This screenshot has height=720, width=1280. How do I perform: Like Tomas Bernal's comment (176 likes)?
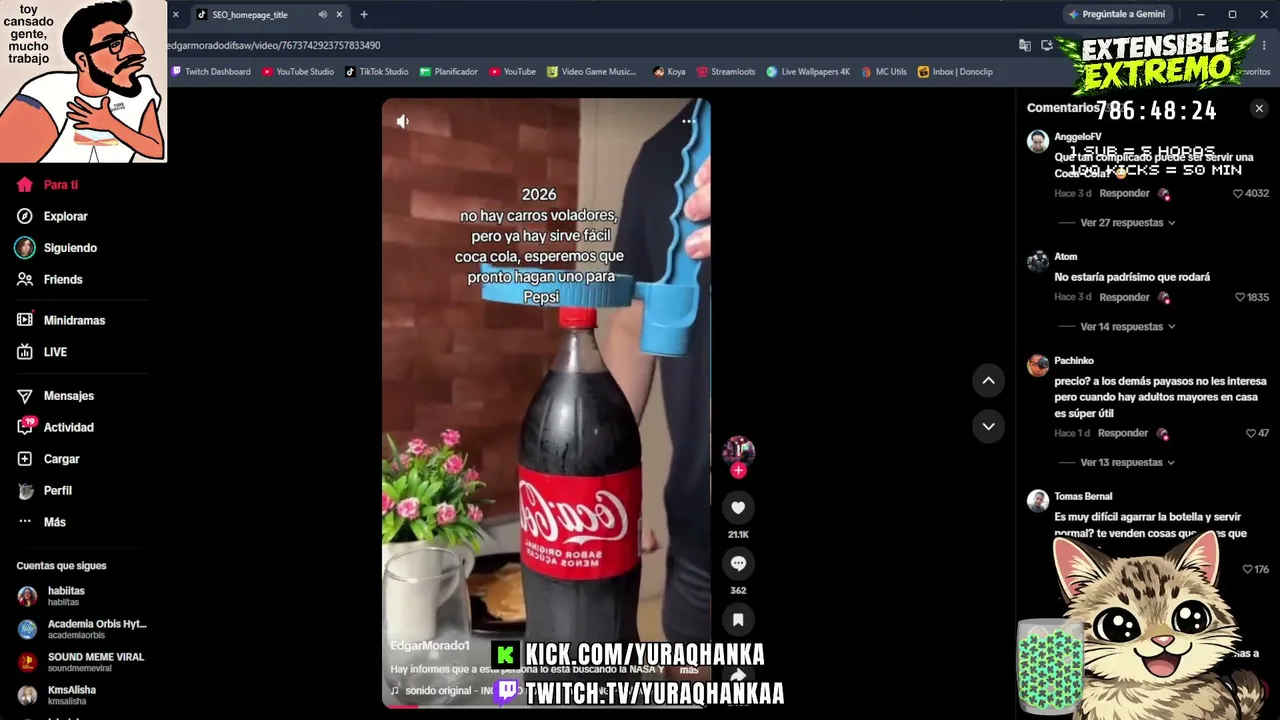click(x=1247, y=570)
